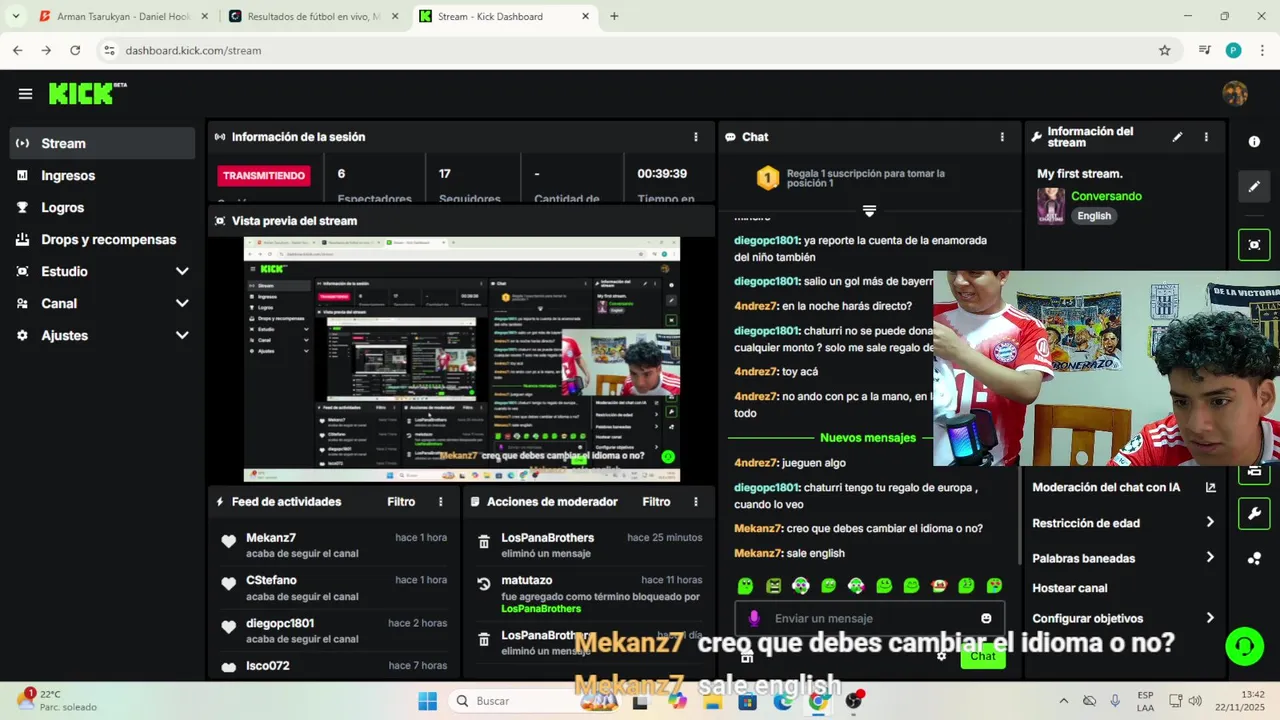Click the stream preview thumbnail

[462, 359]
